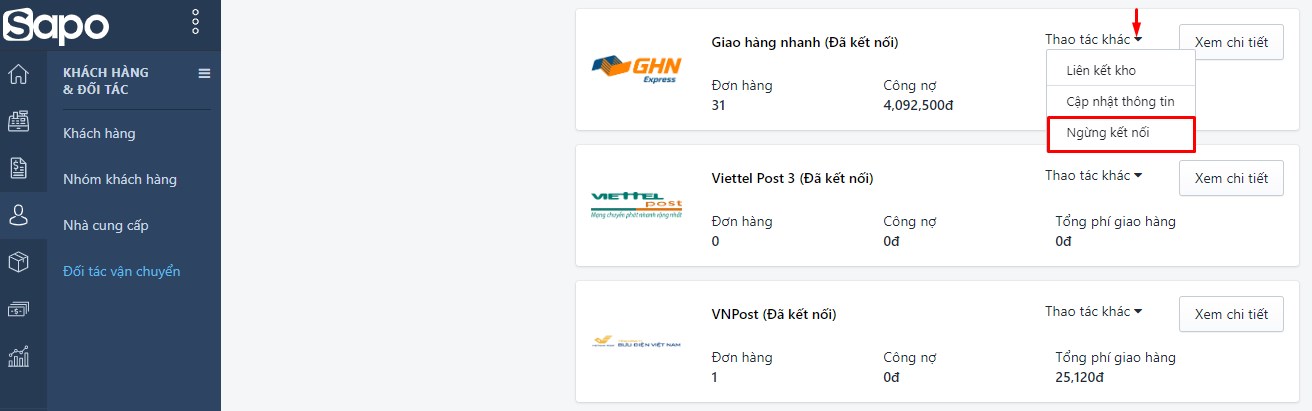Click Xem chi tiết for VNPost

click(x=1231, y=314)
